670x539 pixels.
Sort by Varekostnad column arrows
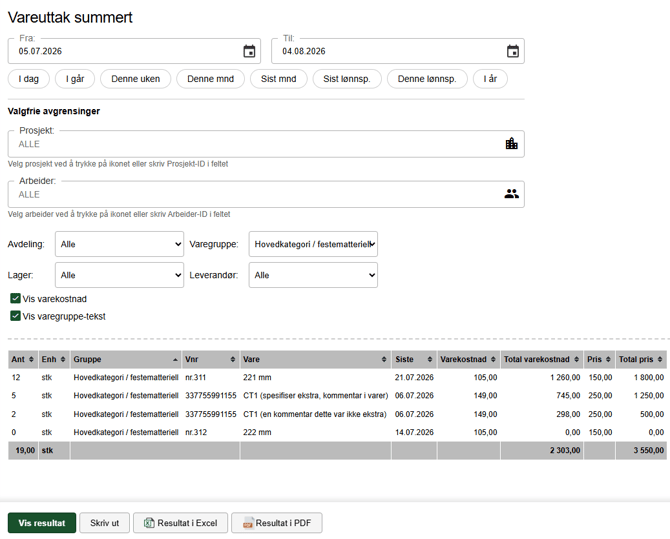point(493,359)
